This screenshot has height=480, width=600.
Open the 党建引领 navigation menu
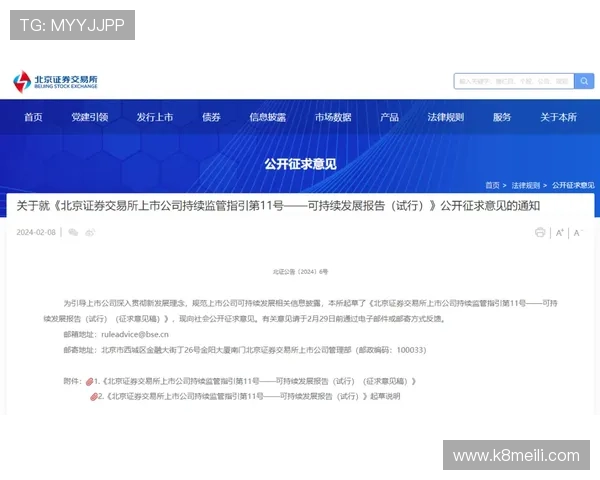(90, 117)
